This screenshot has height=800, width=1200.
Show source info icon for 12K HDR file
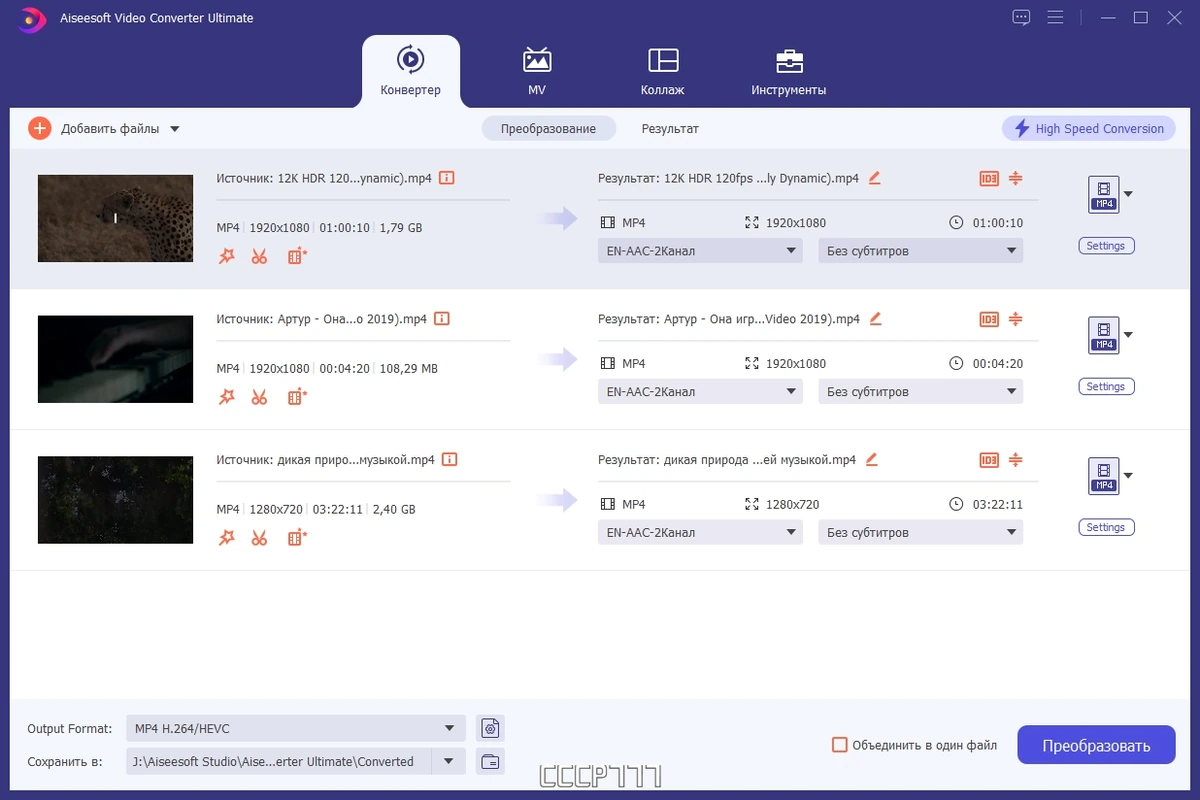[x=447, y=178]
